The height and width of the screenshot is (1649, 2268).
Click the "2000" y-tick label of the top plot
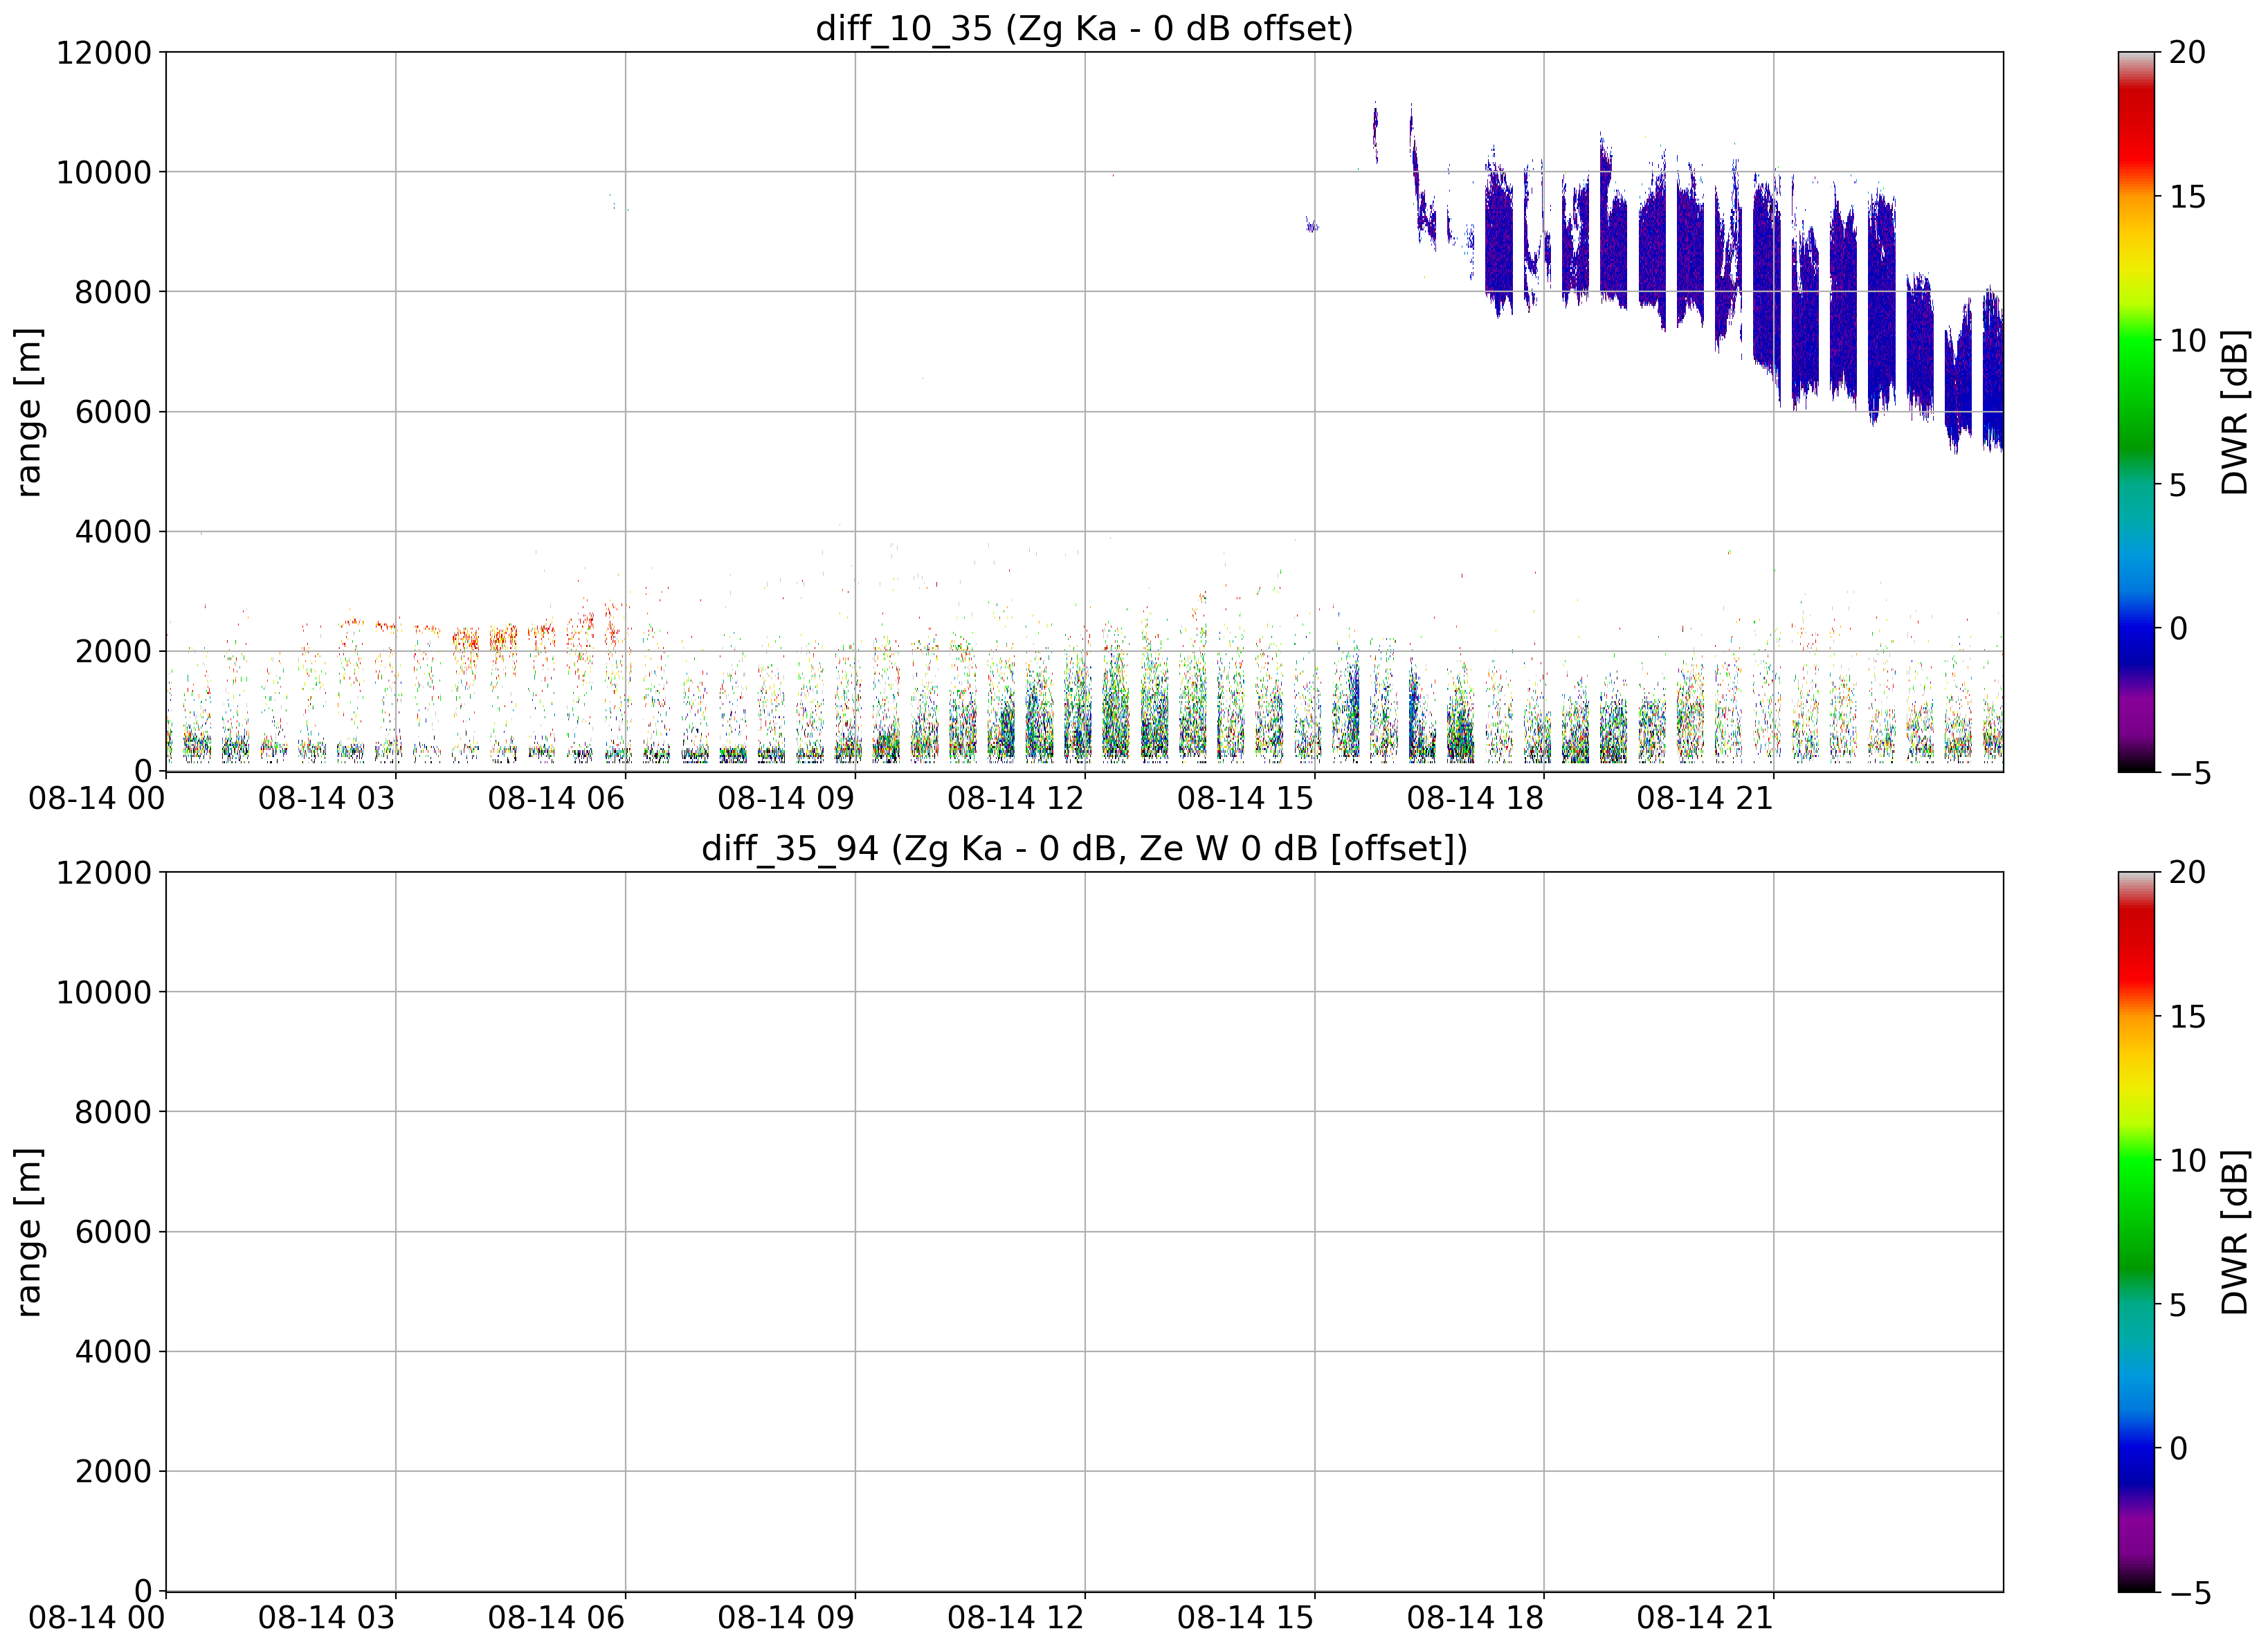tap(113, 651)
